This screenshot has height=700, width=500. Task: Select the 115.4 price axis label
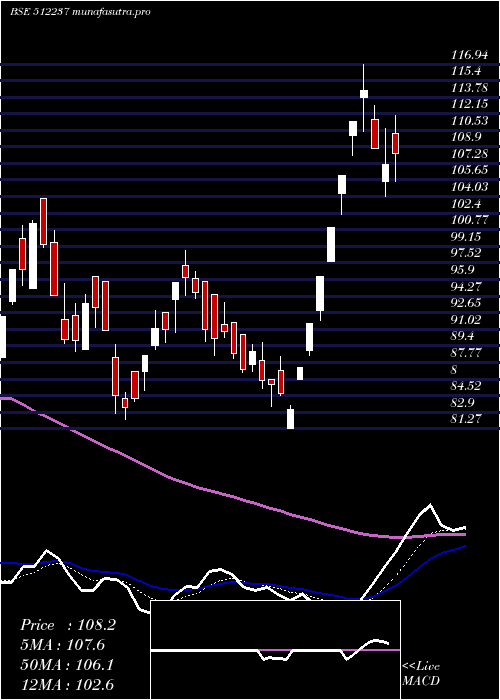pos(466,71)
